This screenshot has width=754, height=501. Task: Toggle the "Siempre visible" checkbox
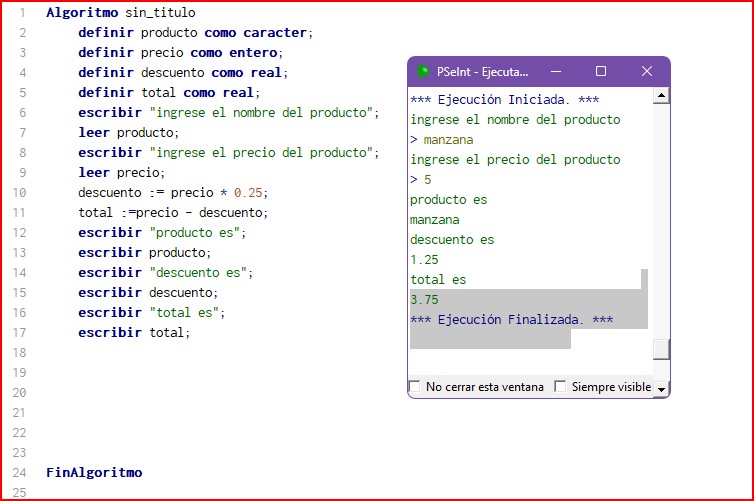pos(560,386)
